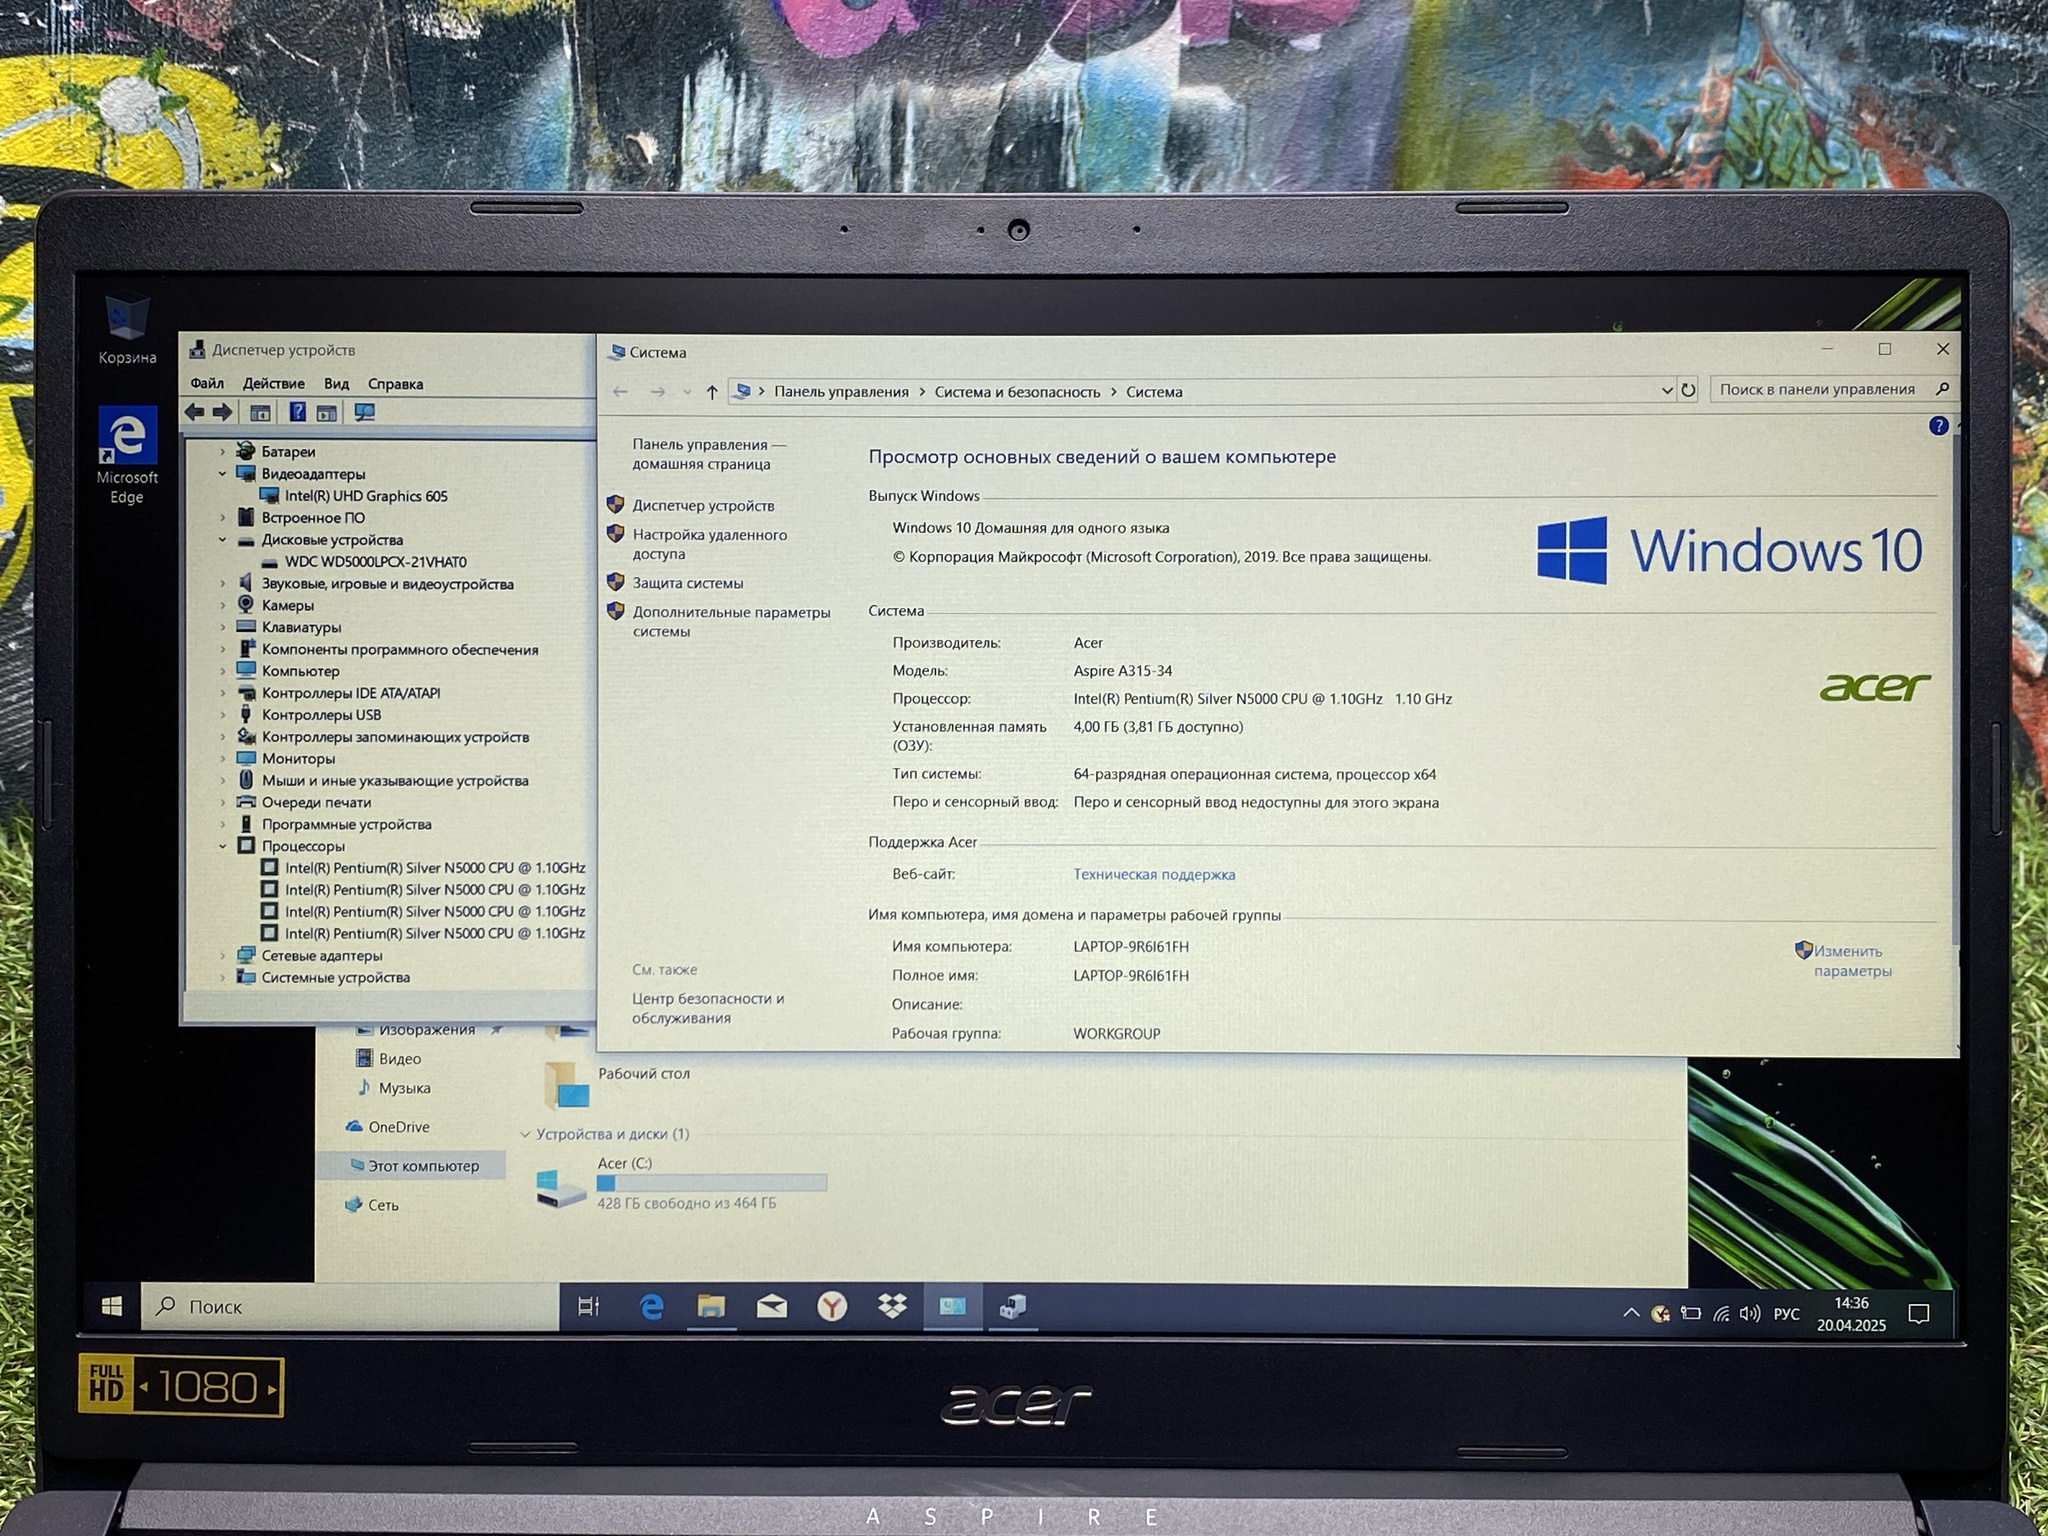Open the Вид menu in Device Manager

(x=336, y=384)
